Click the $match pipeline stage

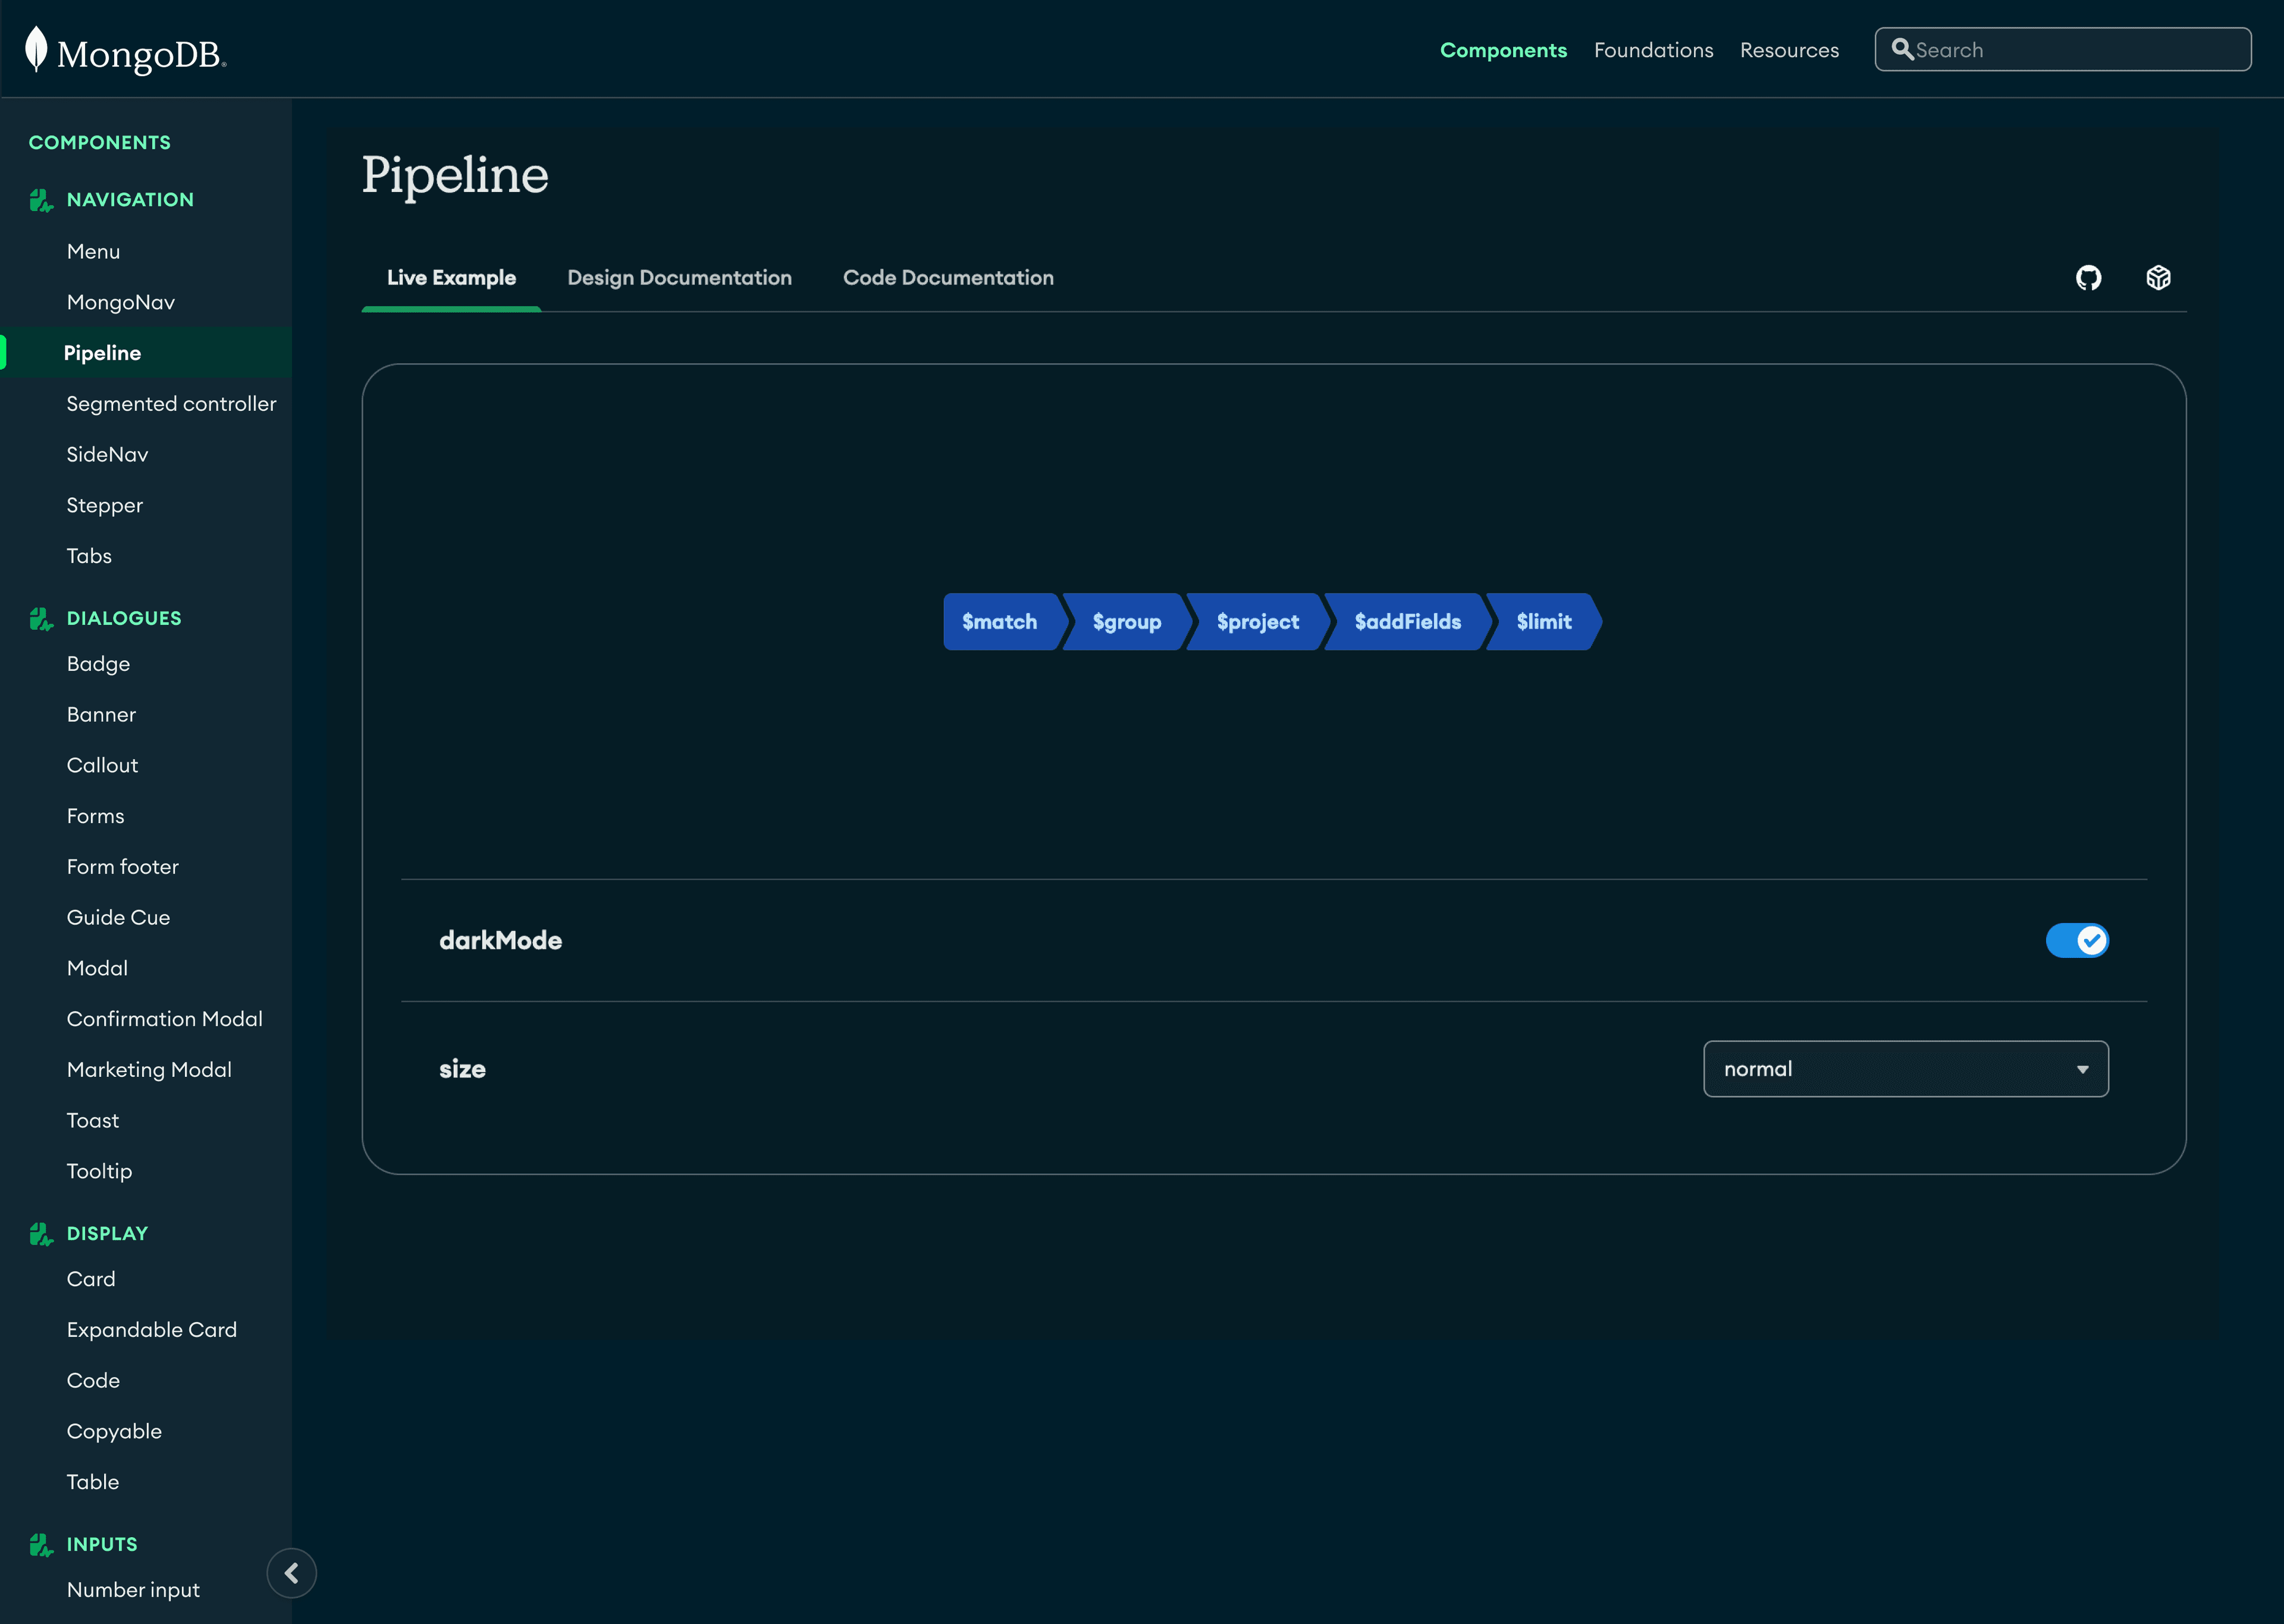1000,621
